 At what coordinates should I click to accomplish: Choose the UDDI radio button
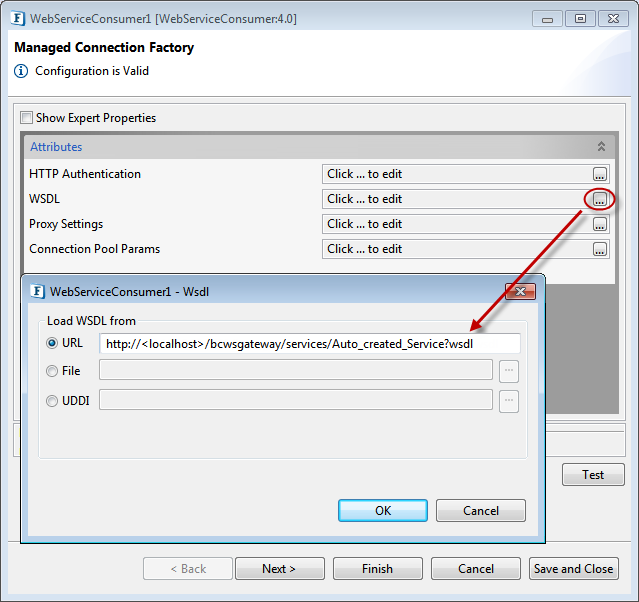52,401
